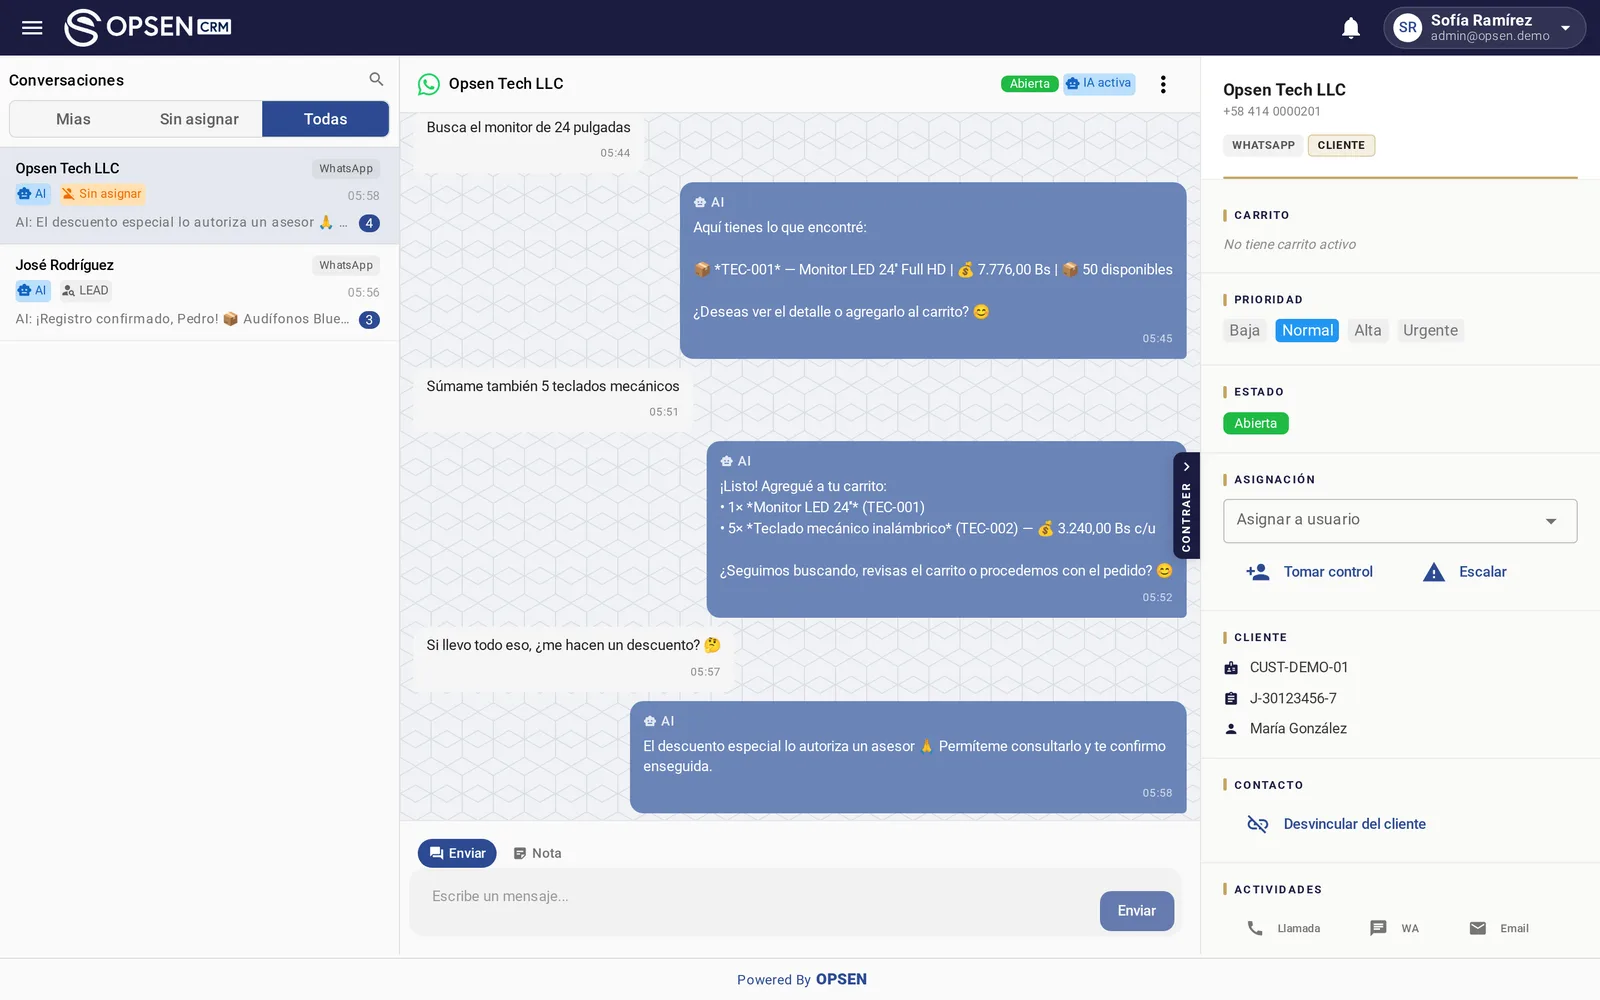1600x1000 pixels.
Task: Click the AI badge on Opsen Tech row
Action: (32, 194)
